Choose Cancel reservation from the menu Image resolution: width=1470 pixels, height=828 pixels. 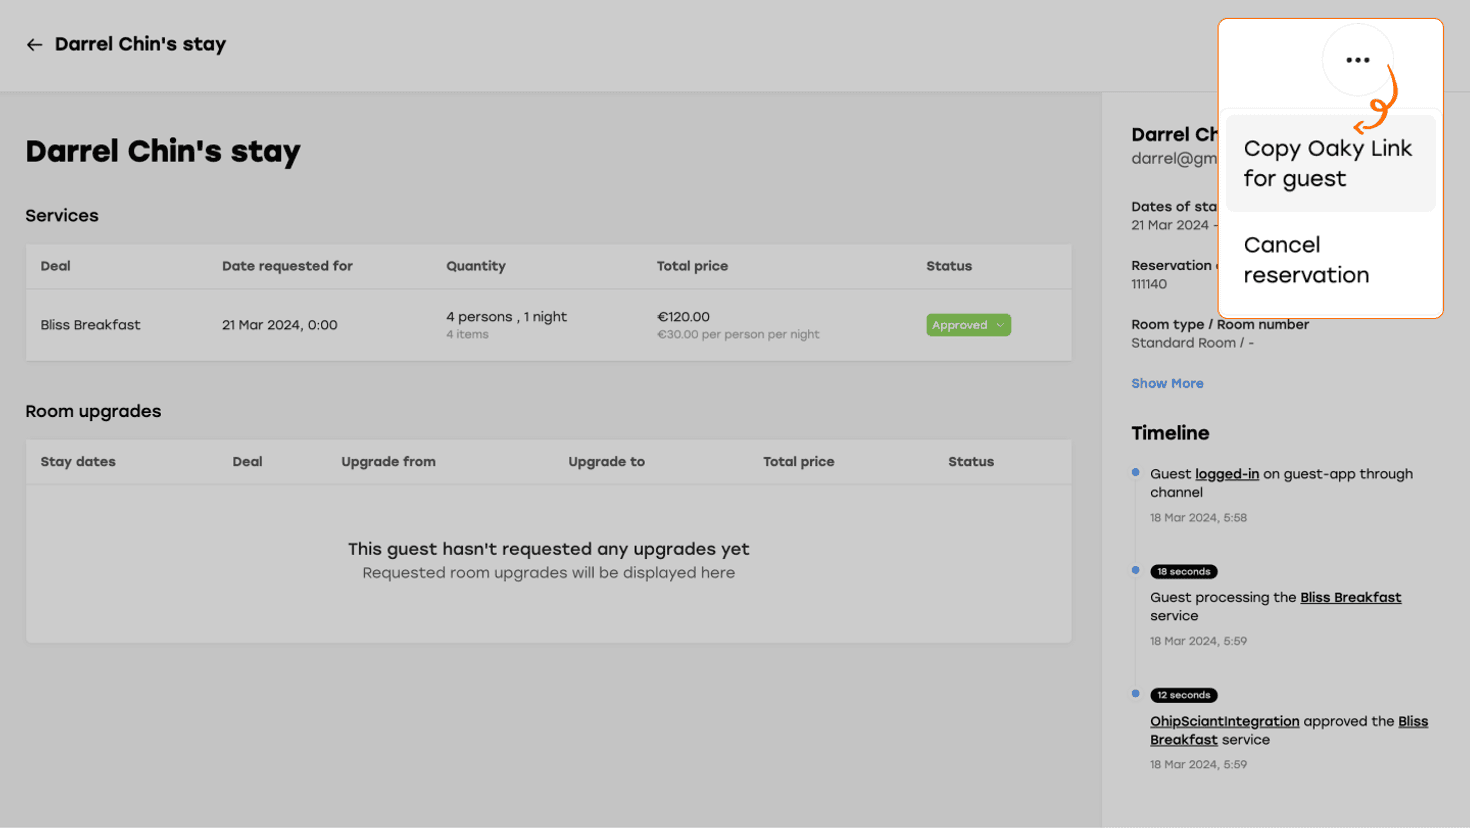point(1306,259)
